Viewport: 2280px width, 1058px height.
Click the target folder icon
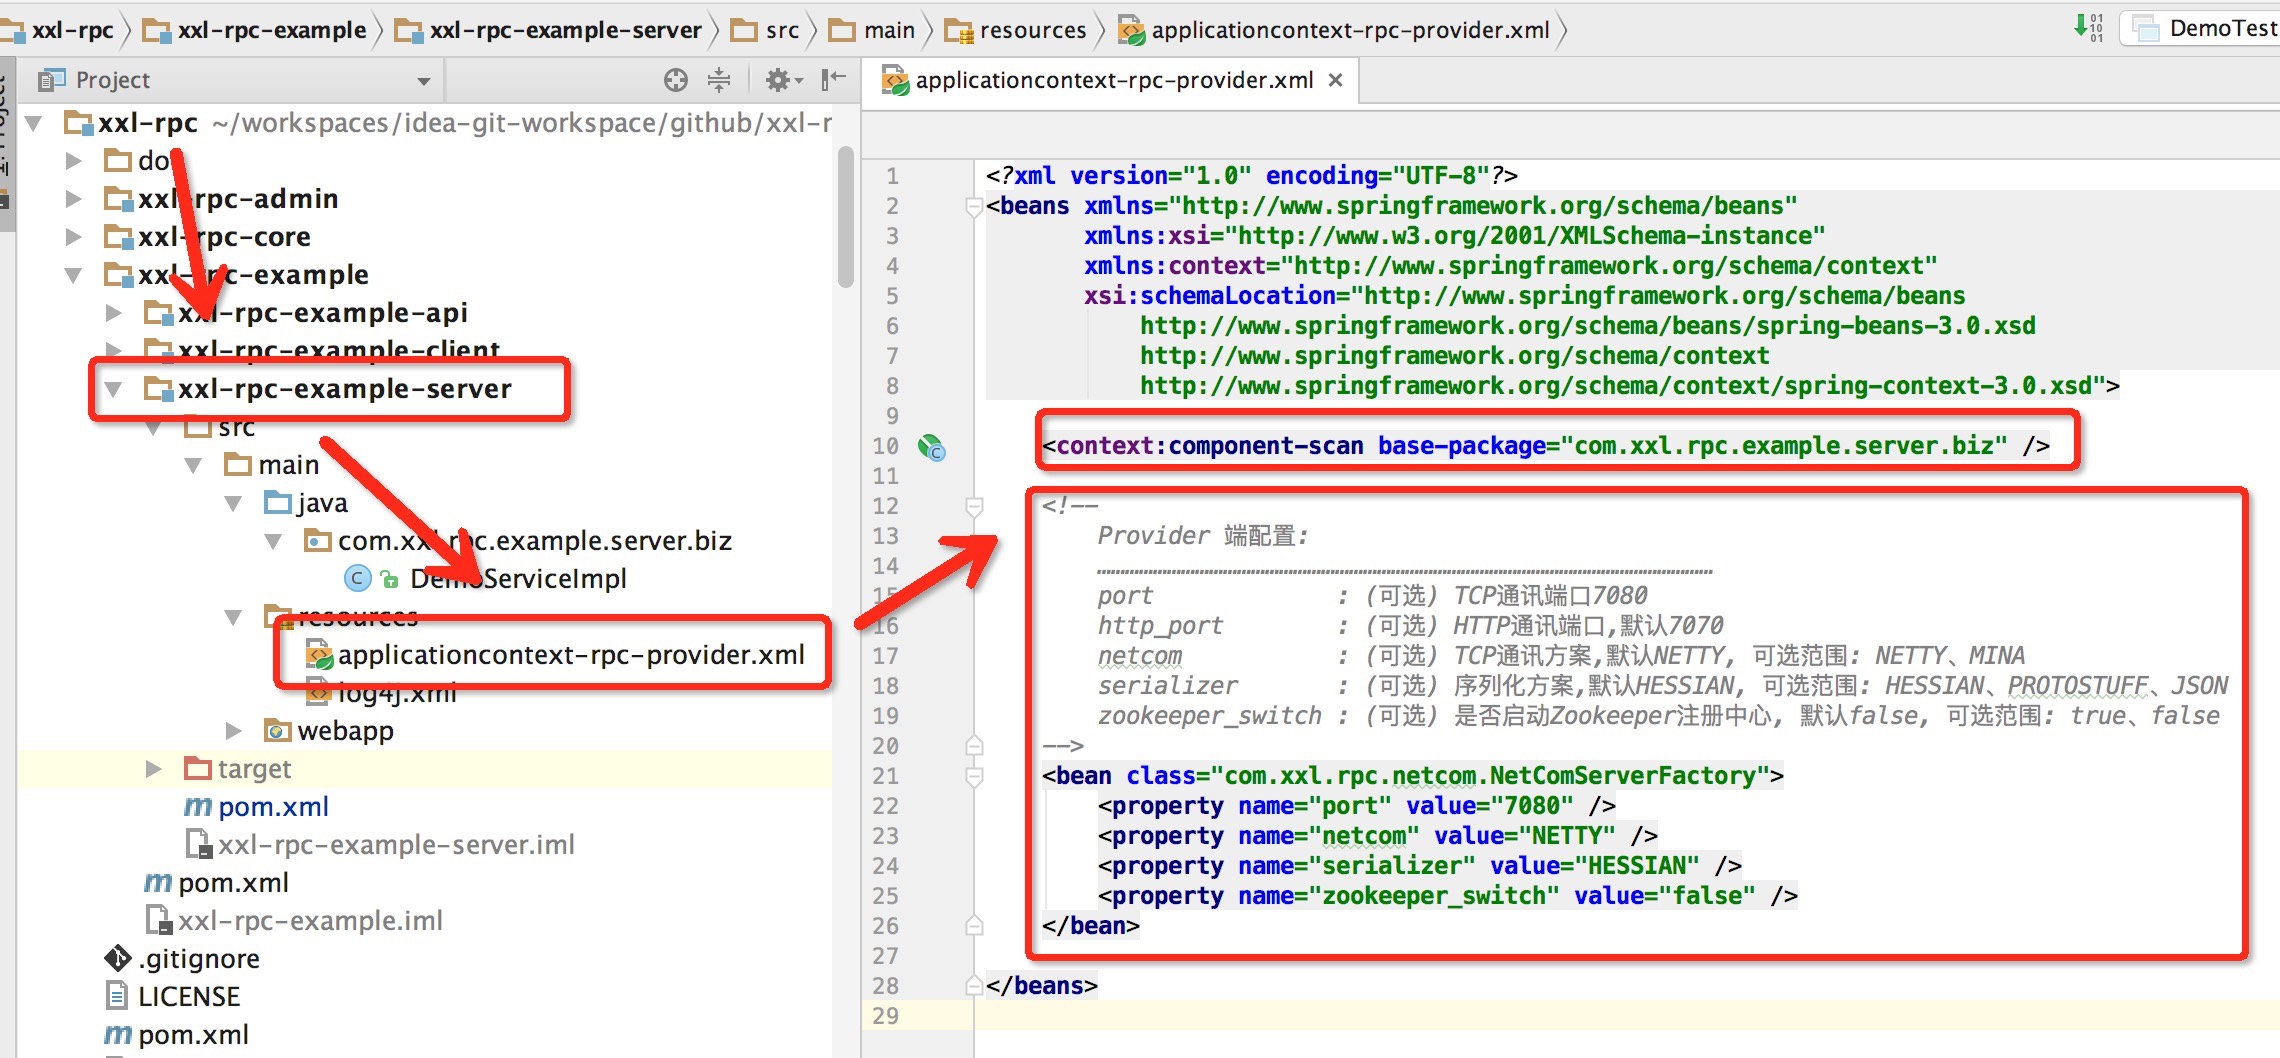click(198, 769)
